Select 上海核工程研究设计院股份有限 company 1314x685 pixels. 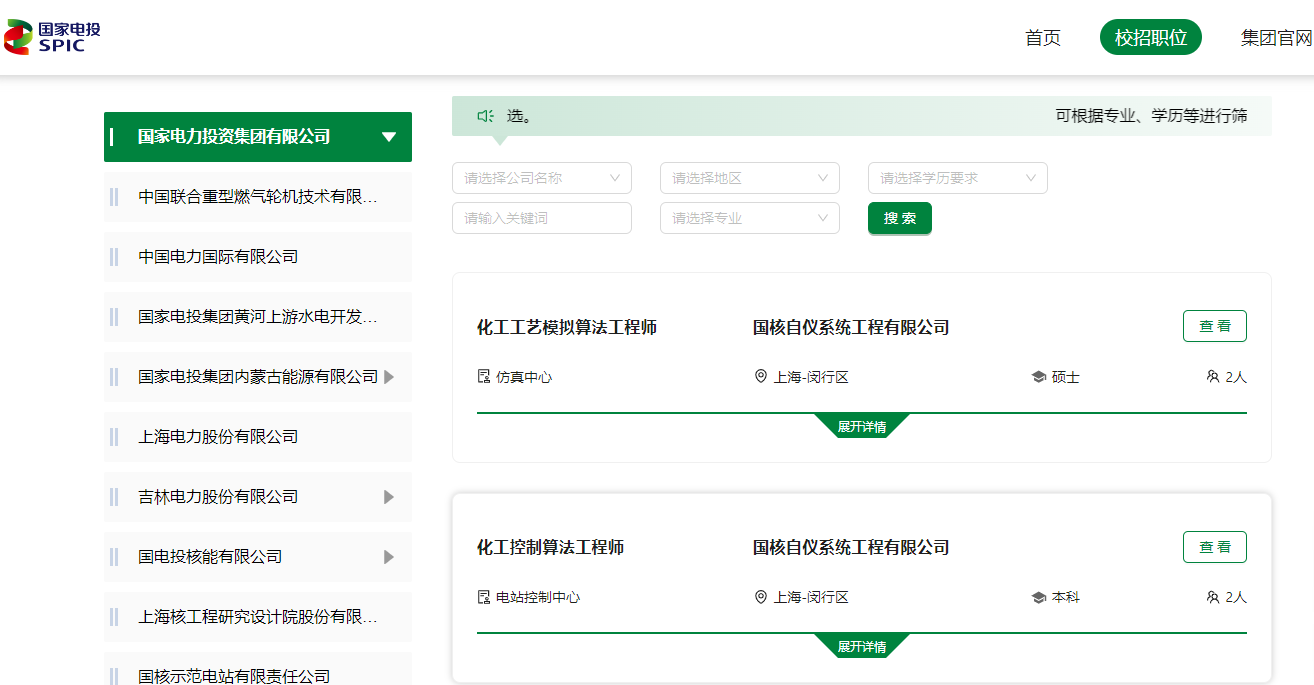click(x=258, y=617)
